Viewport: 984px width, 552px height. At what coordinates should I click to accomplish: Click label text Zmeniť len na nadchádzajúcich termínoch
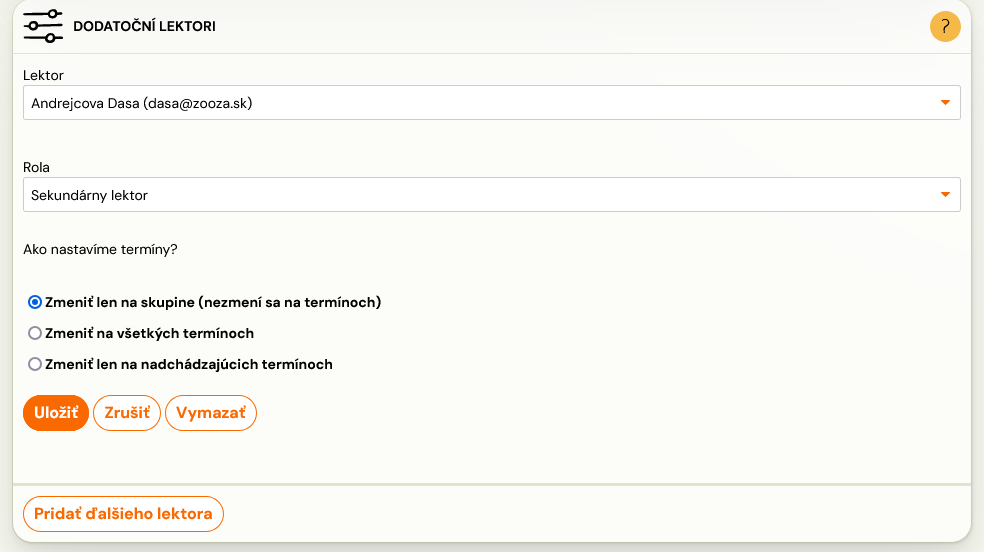[x=189, y=364]
